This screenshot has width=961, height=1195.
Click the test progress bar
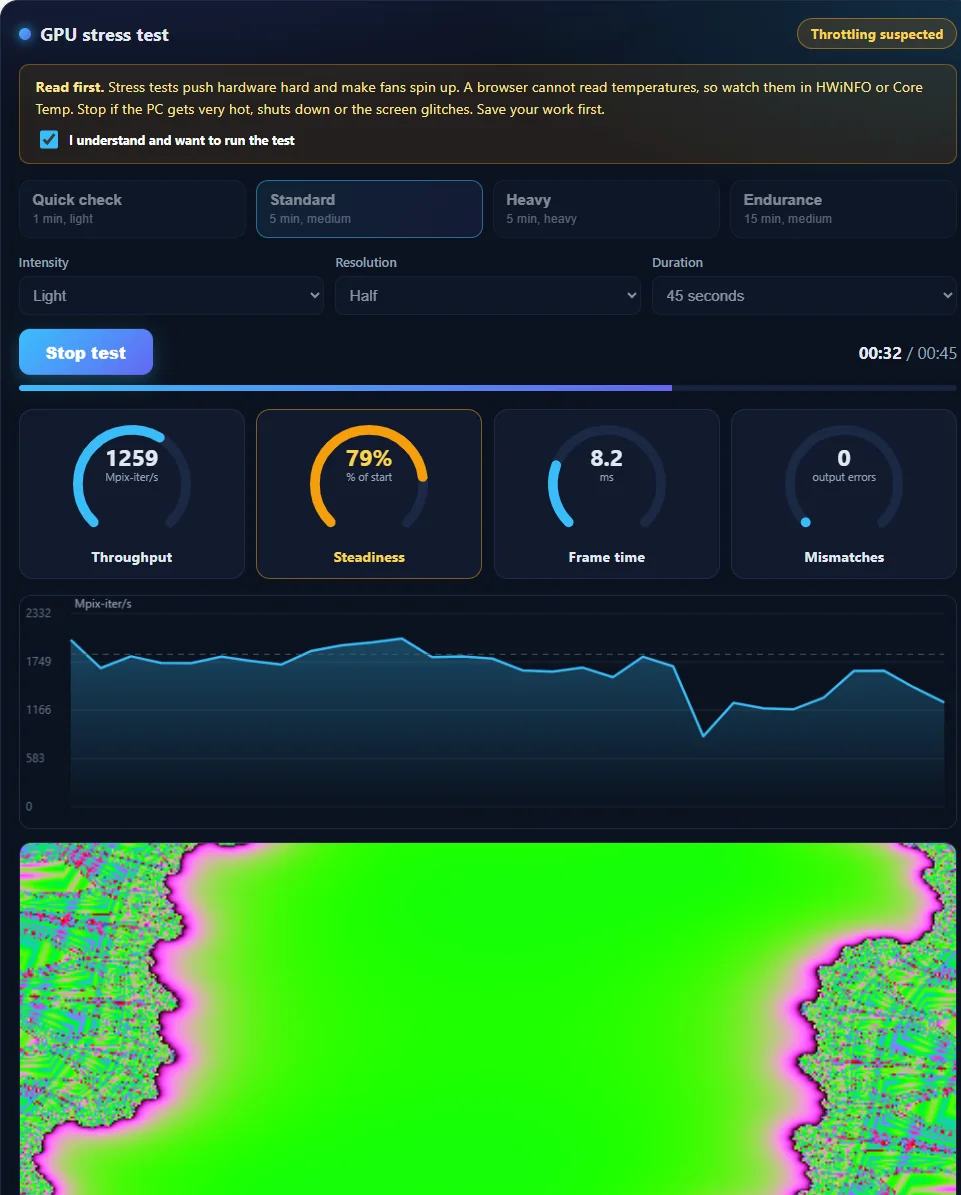pos(488,388)
